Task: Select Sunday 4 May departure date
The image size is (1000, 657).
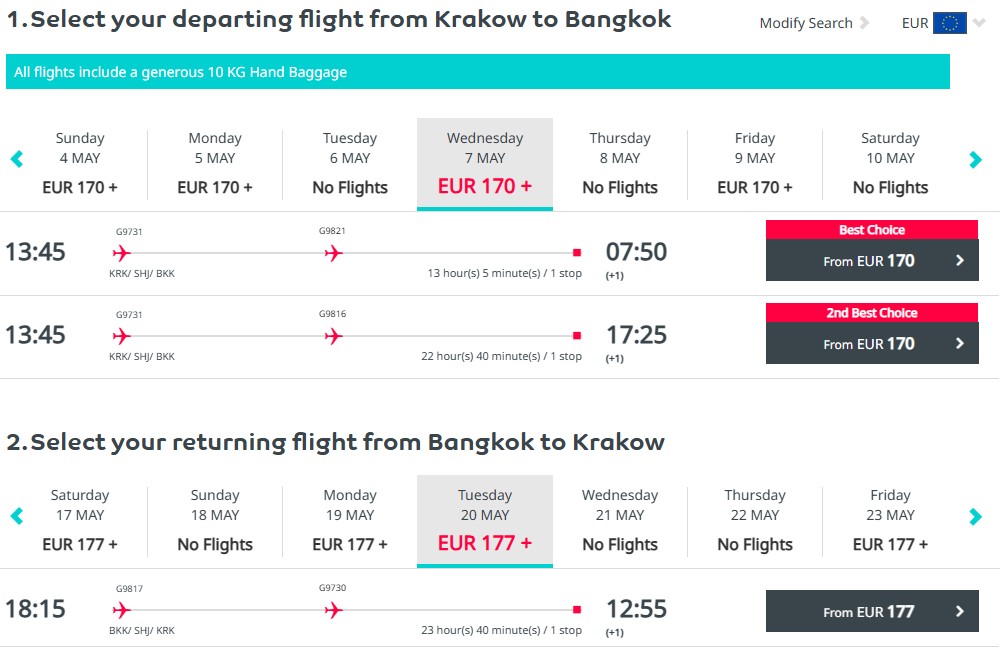Action: (80, 163)
